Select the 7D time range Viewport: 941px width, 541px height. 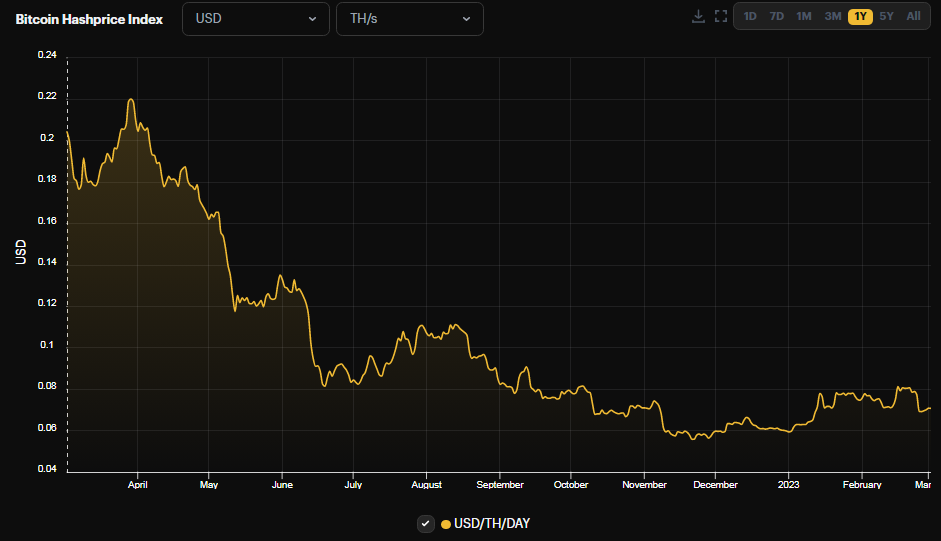[777, 17]
